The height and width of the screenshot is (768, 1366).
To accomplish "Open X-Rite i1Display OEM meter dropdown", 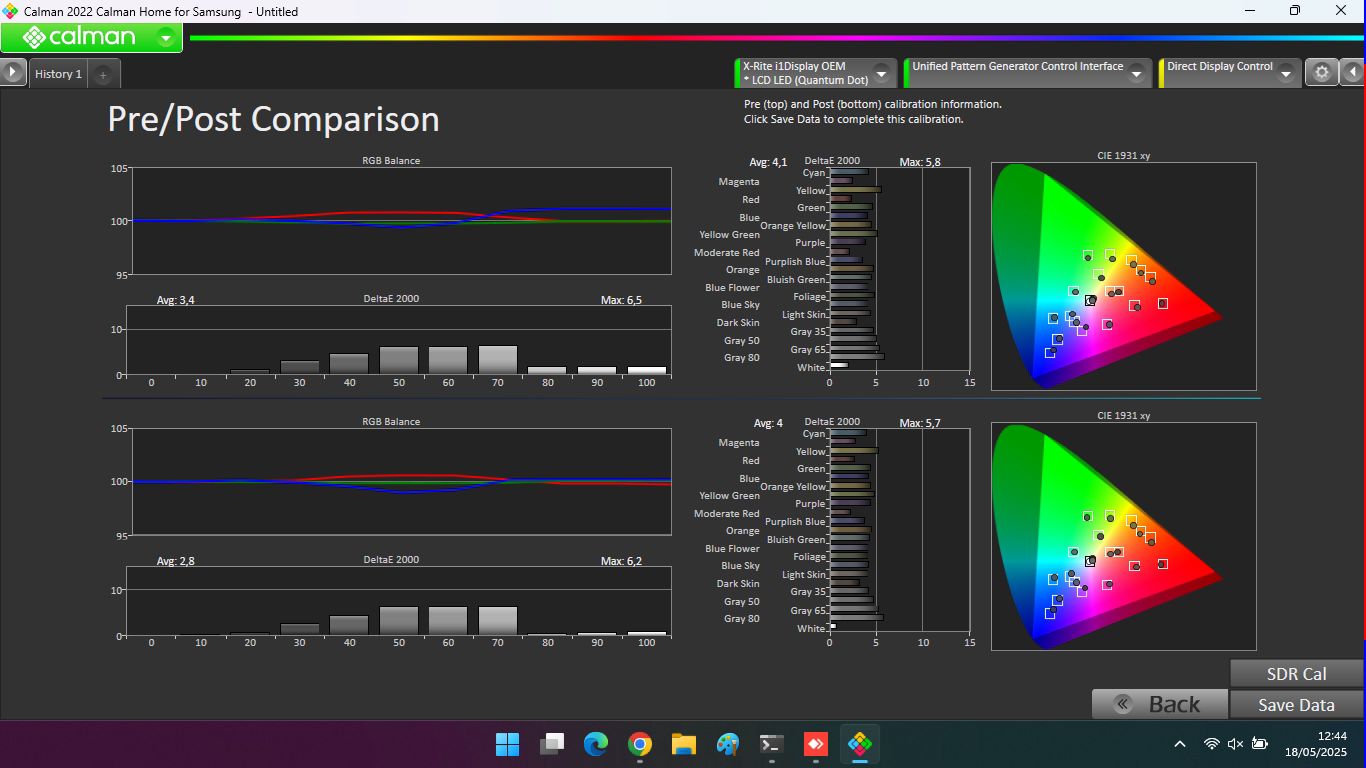I will (x=881, y=74).
